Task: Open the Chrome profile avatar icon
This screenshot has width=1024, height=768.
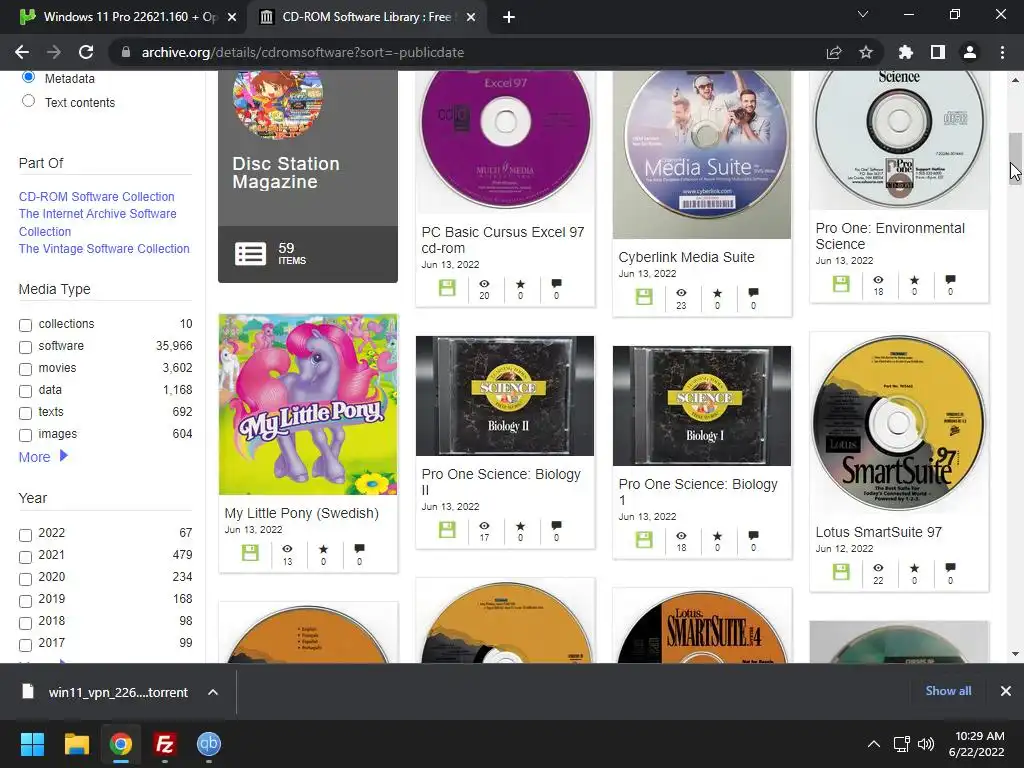Action: [x=970, y=52]
